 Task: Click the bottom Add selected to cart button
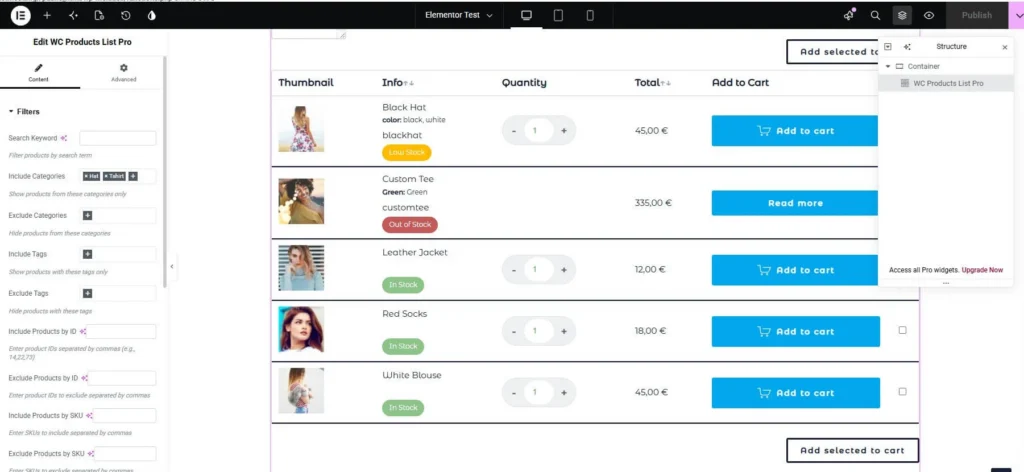pyautogui.click(x=852, y=450)
